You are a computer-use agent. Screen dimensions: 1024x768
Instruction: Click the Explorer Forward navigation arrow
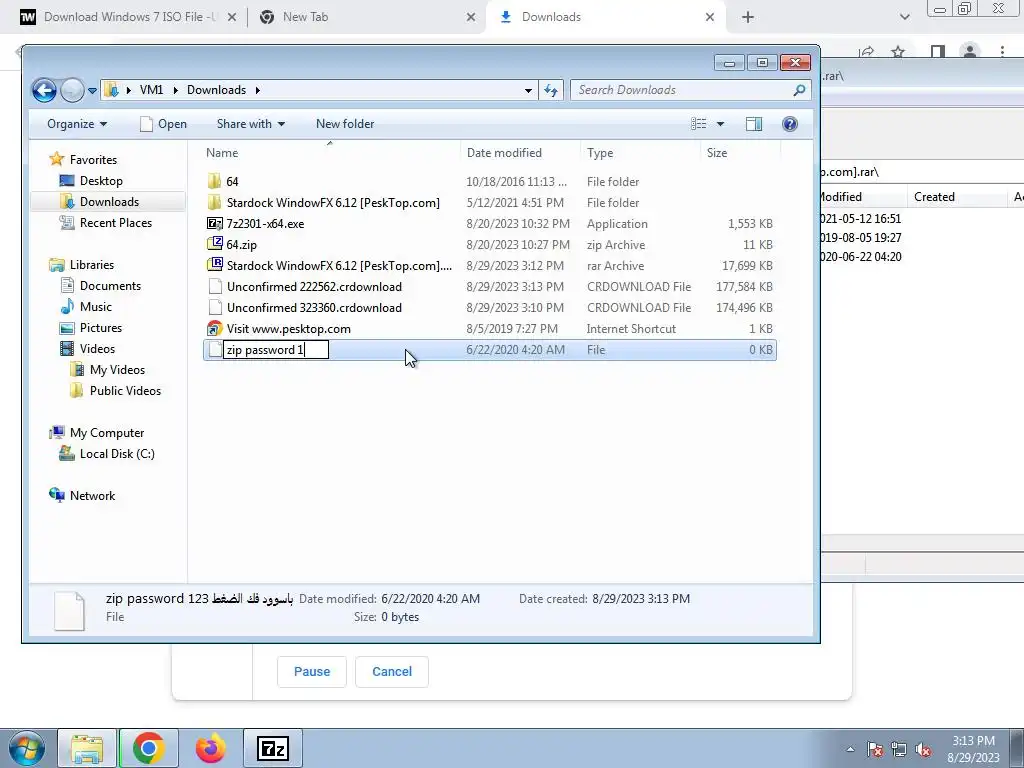(72, 90)
